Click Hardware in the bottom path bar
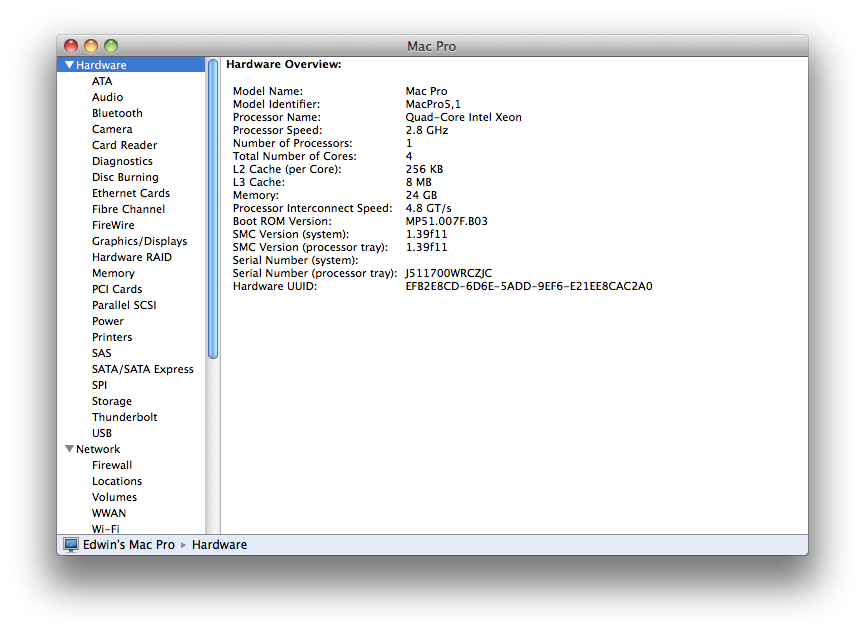 pos(220,545)
